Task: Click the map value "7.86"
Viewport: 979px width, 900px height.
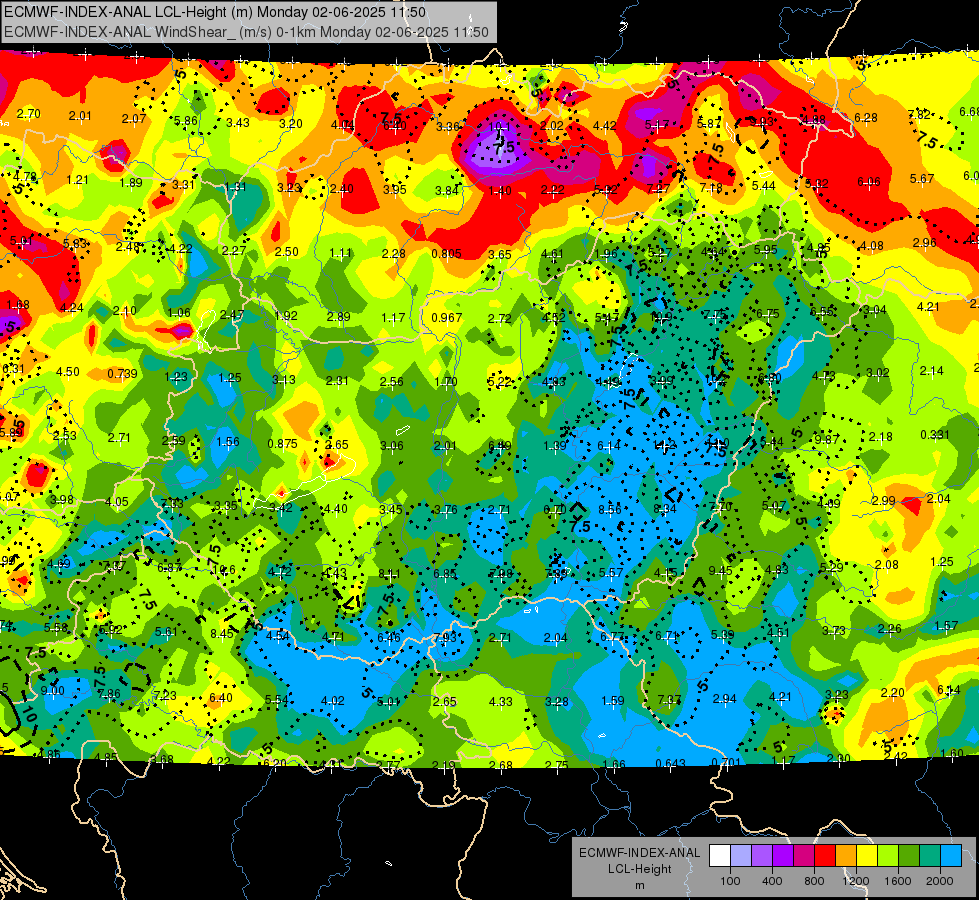Action: pyautogui.click(x=109, y=693)
